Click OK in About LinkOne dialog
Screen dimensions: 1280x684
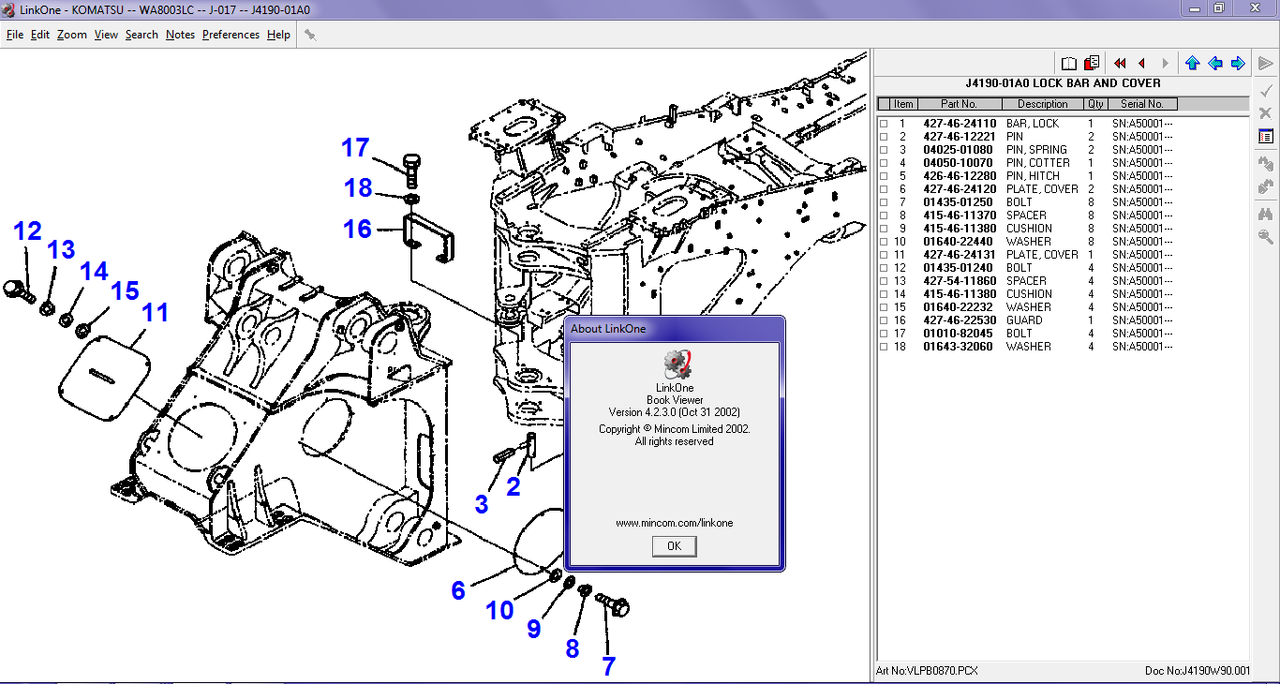674,546
